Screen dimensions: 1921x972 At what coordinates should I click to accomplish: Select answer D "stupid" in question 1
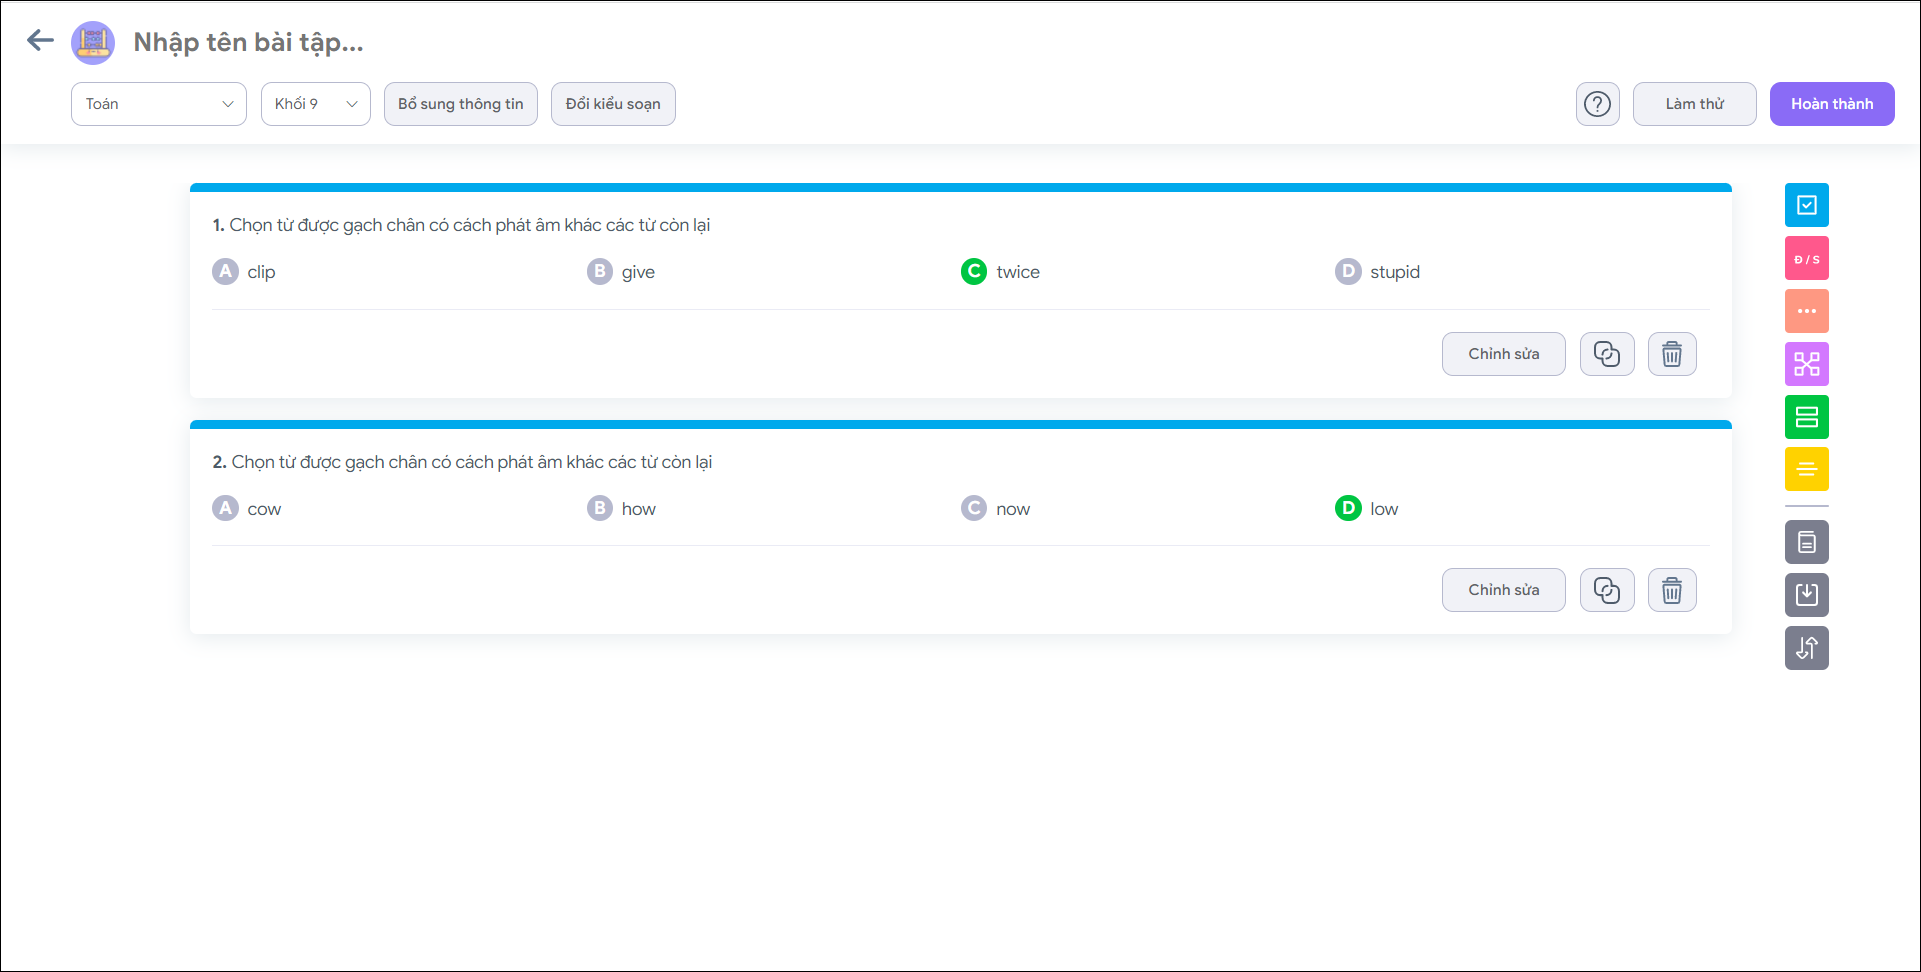[1348, 272]
